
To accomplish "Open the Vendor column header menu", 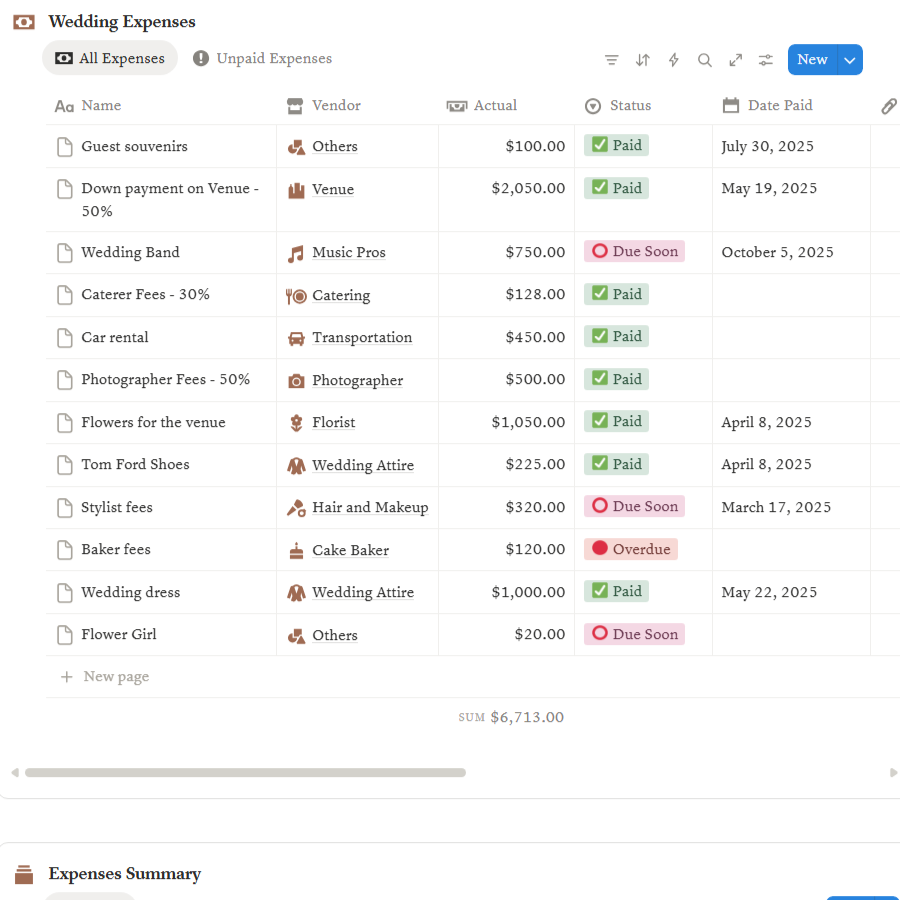I will click(336, 106).
